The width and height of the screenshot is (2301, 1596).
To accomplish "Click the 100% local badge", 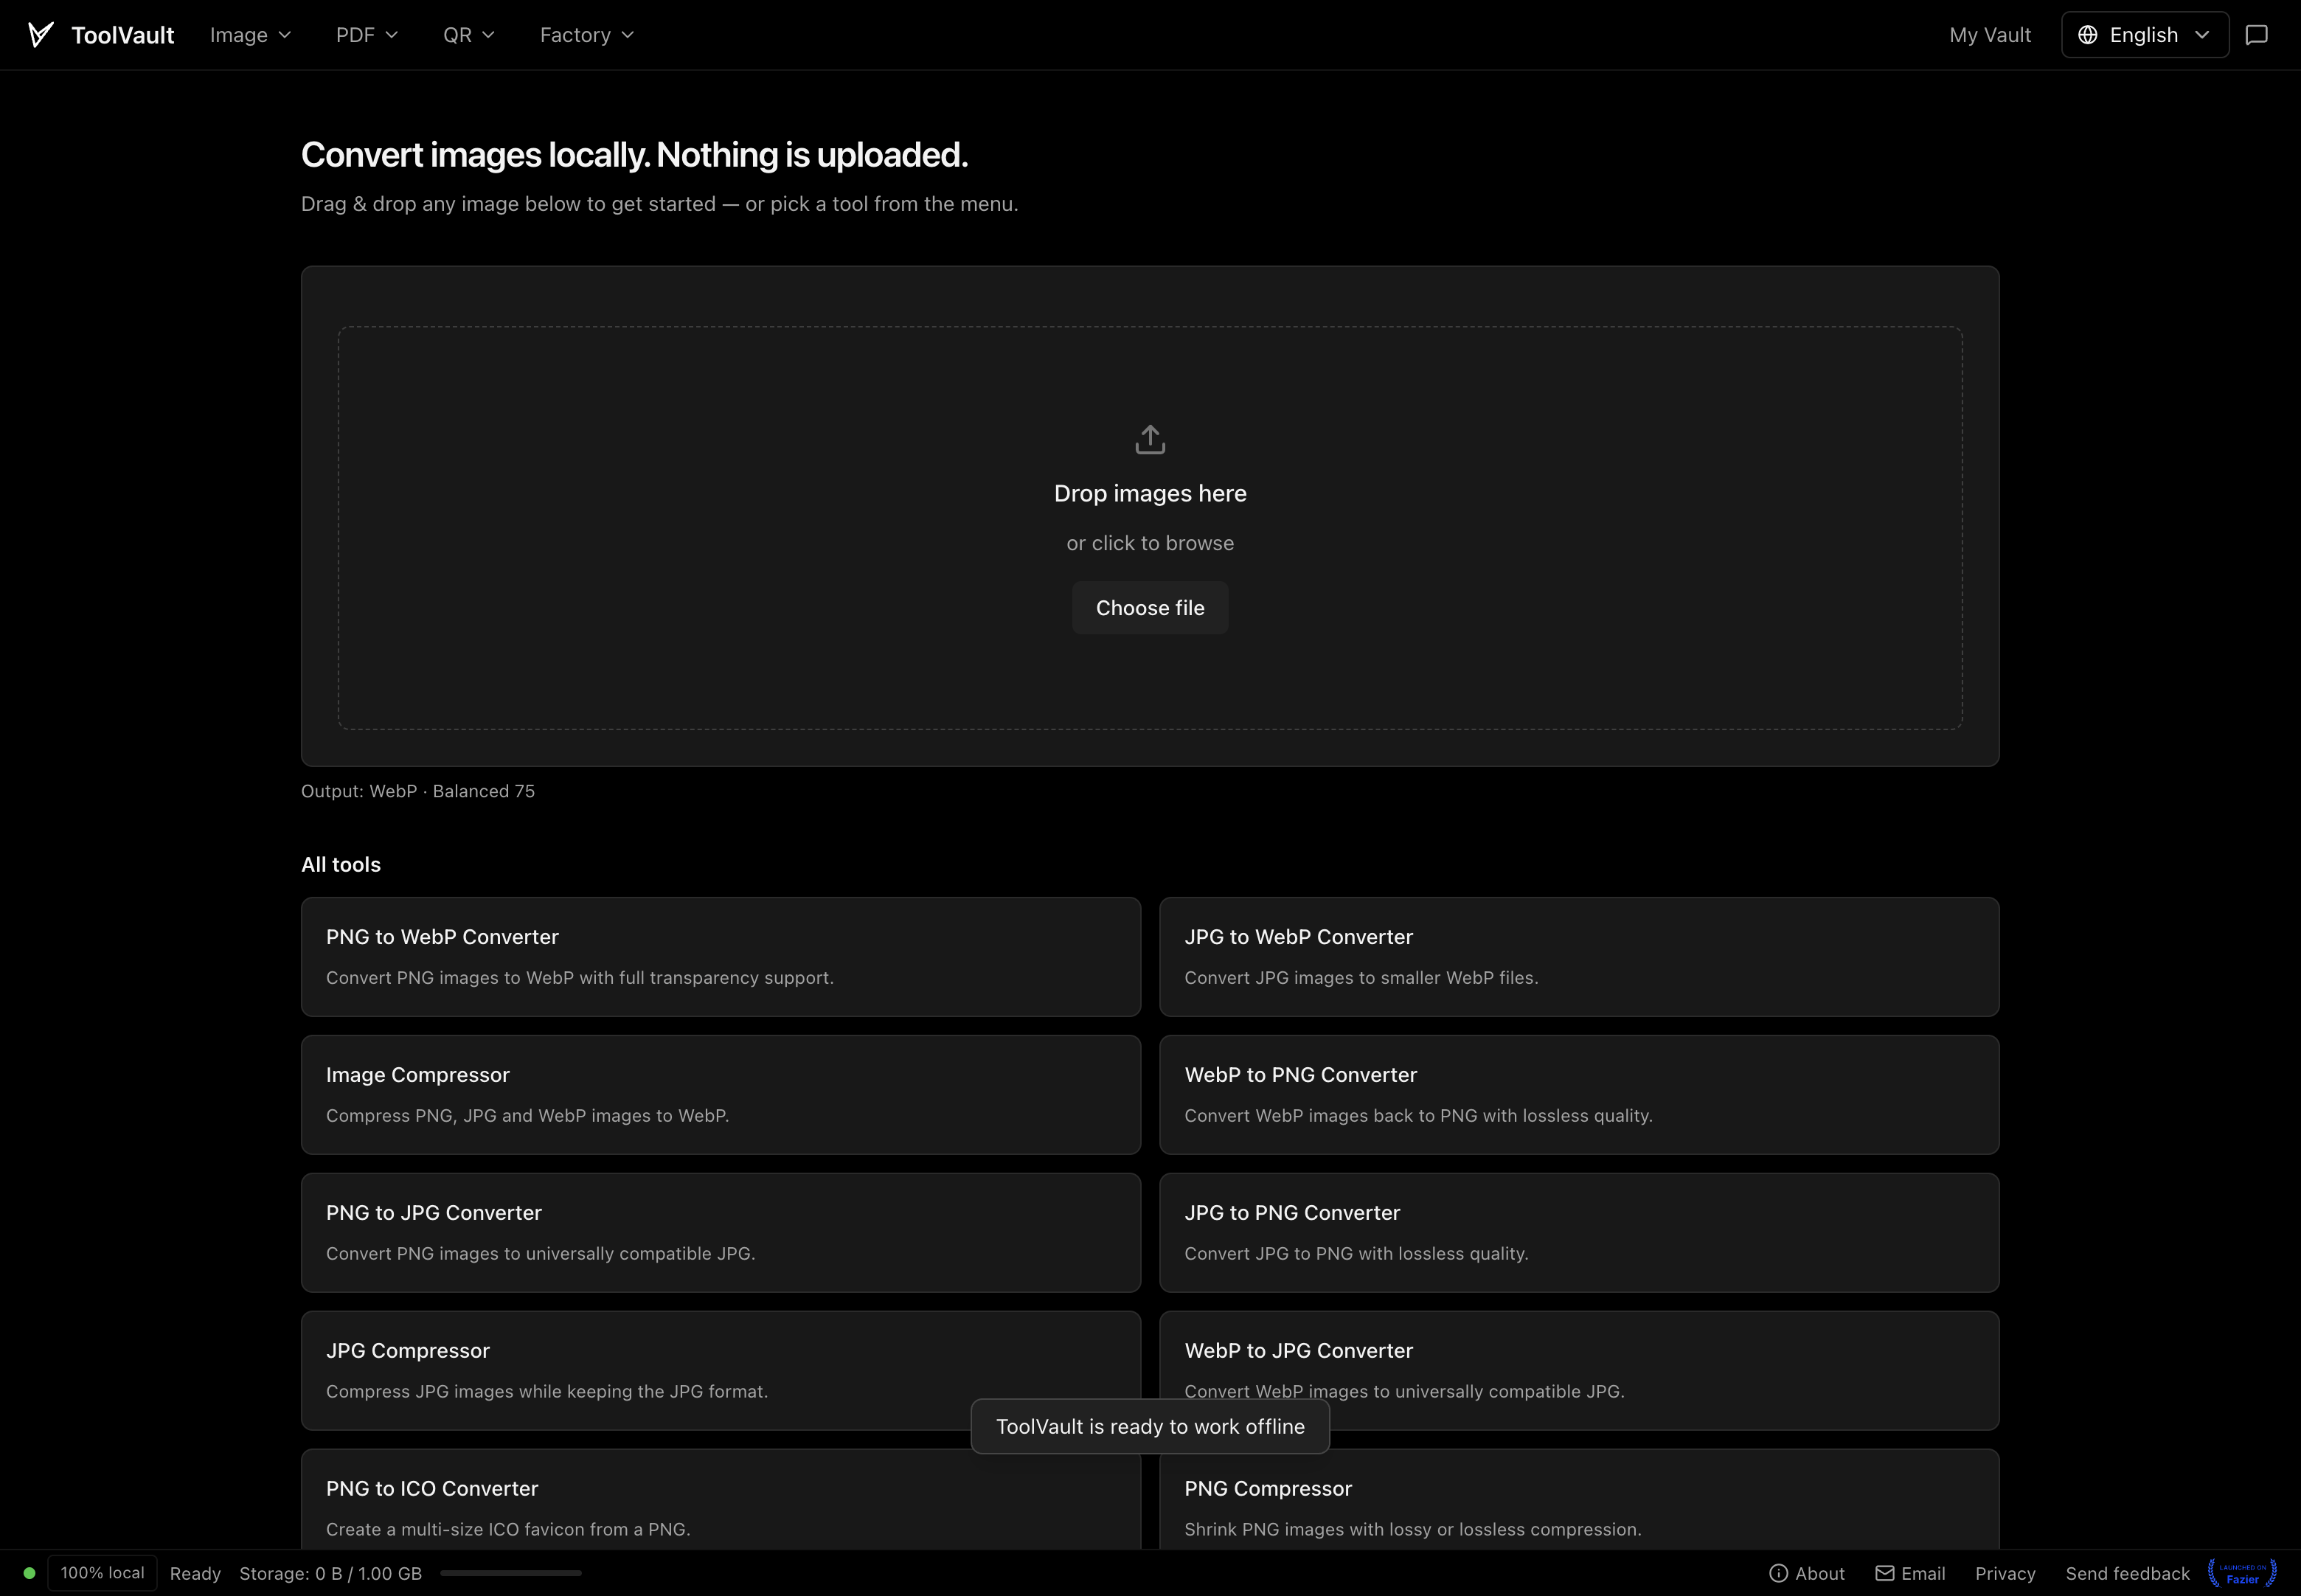I will tap(102, 1573).
